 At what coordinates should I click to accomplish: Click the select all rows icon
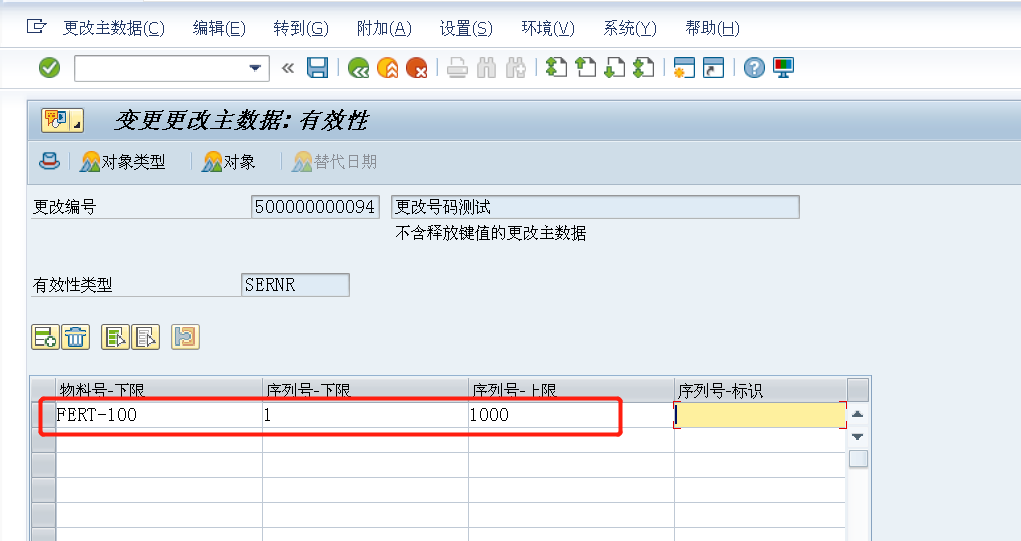point(115,337)
